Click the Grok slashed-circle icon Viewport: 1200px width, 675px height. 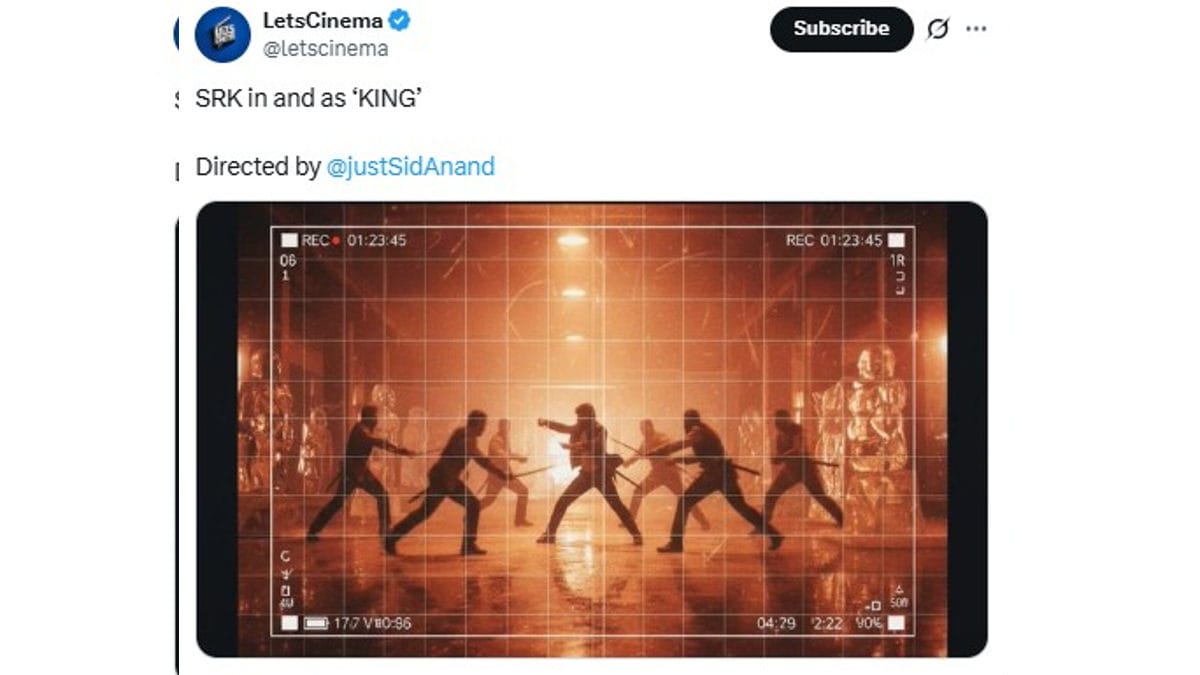pyautogui.click(x=937, y=29)
